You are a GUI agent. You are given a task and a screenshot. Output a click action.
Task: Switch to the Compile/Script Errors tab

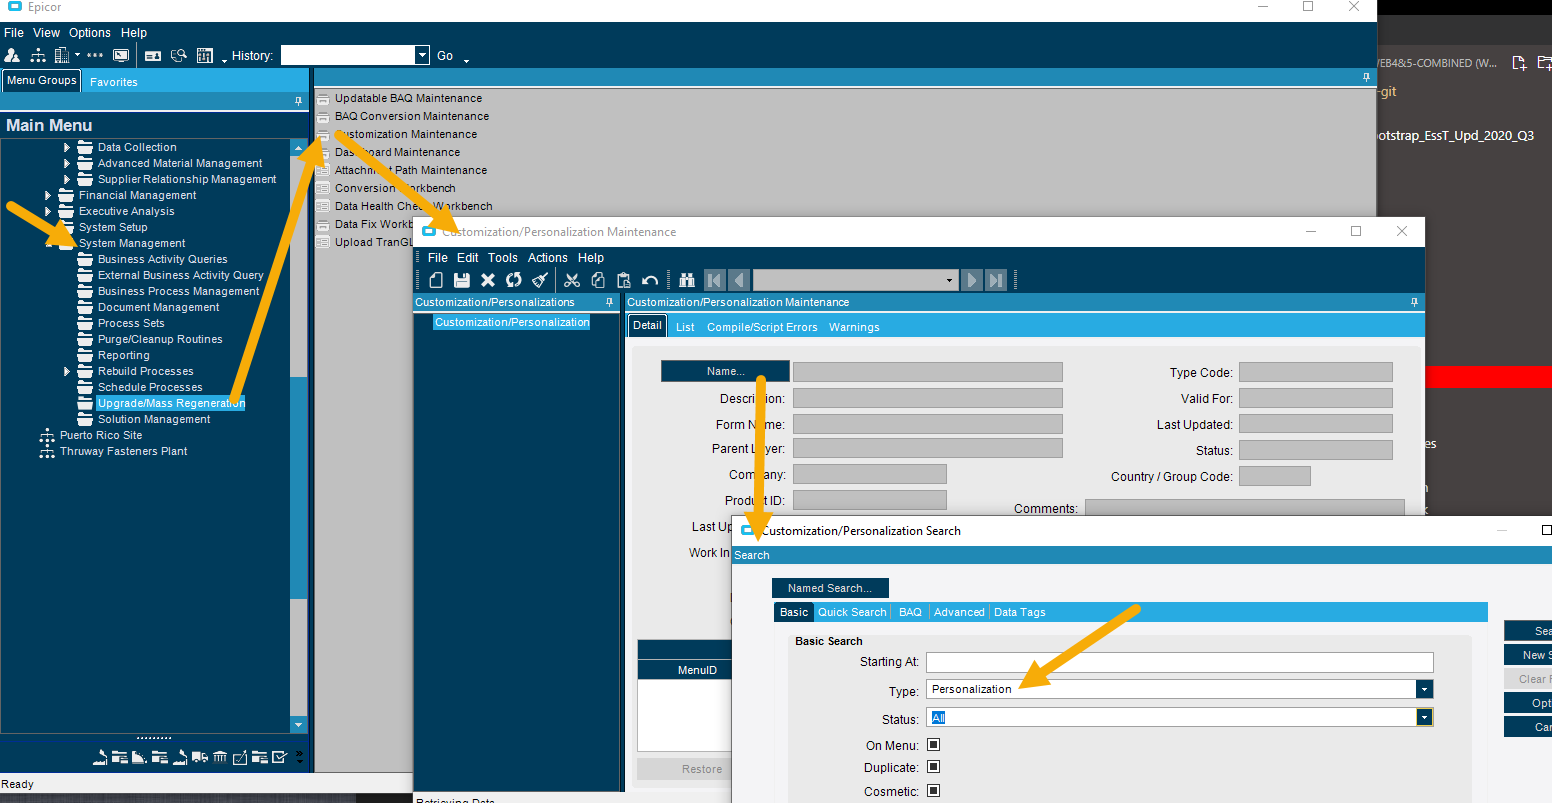[x=762, y=327]
